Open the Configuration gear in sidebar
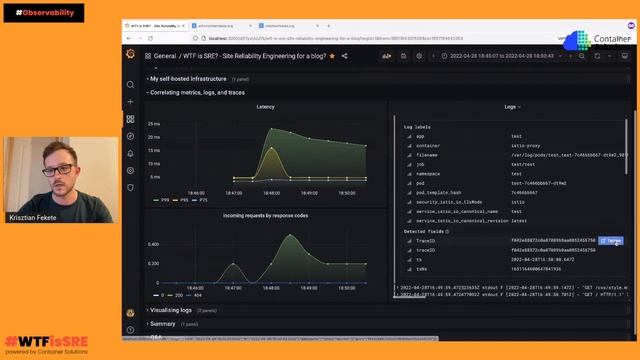Screen dimensions: 640x360 (x=130, y=171)
